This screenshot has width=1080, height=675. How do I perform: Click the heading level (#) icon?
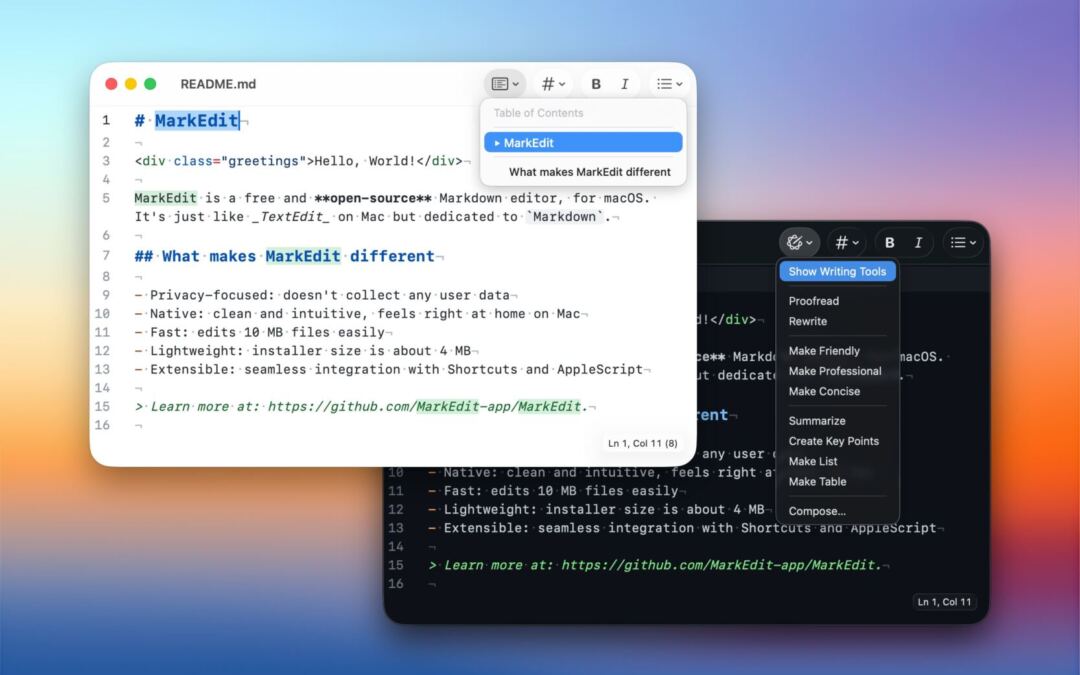point(548,83)
